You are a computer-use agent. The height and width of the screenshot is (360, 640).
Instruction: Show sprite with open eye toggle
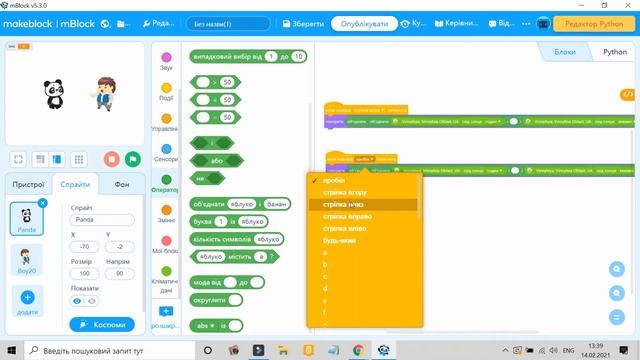(77, 301)
